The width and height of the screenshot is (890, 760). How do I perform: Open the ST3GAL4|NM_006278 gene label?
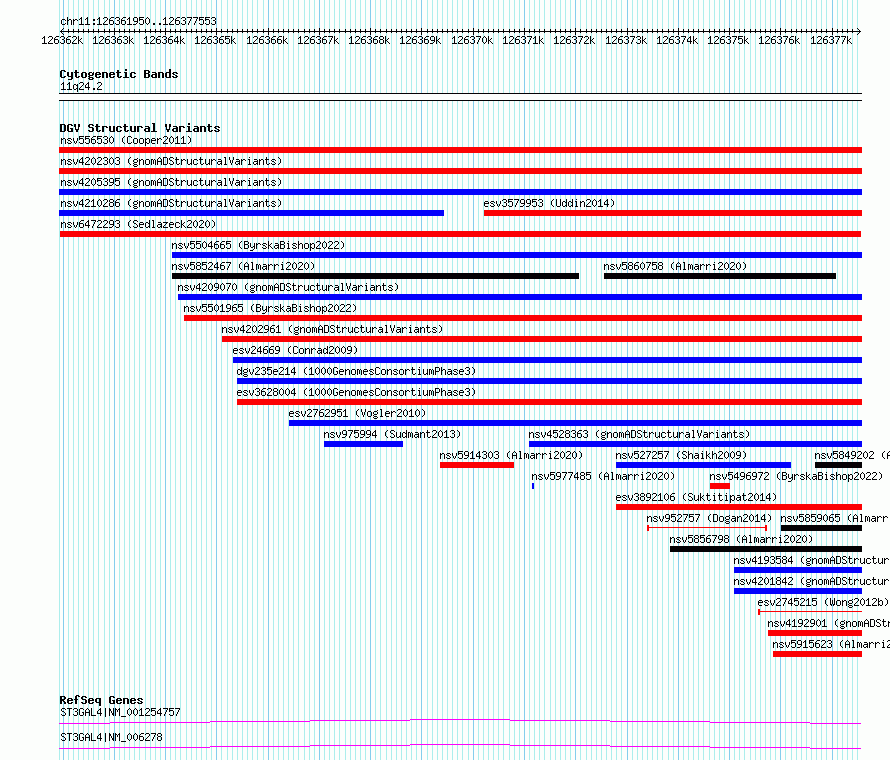pyautogui.click(x=111, y=737)
